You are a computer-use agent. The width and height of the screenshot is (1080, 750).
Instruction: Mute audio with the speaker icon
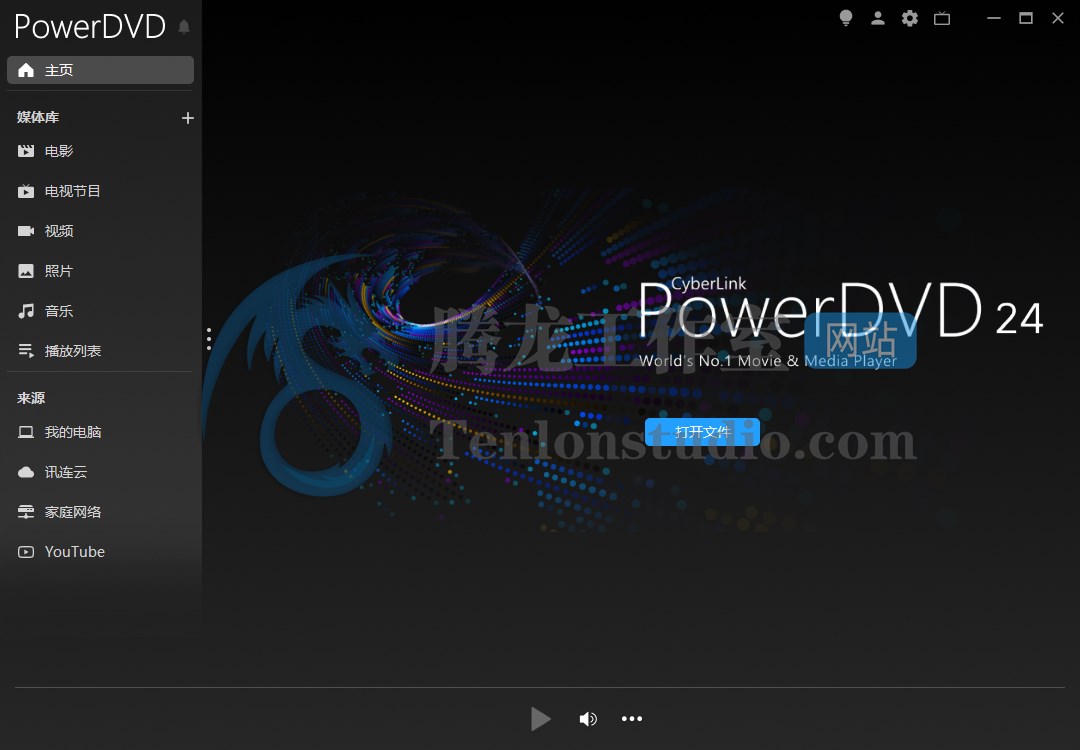click(588, 719)
